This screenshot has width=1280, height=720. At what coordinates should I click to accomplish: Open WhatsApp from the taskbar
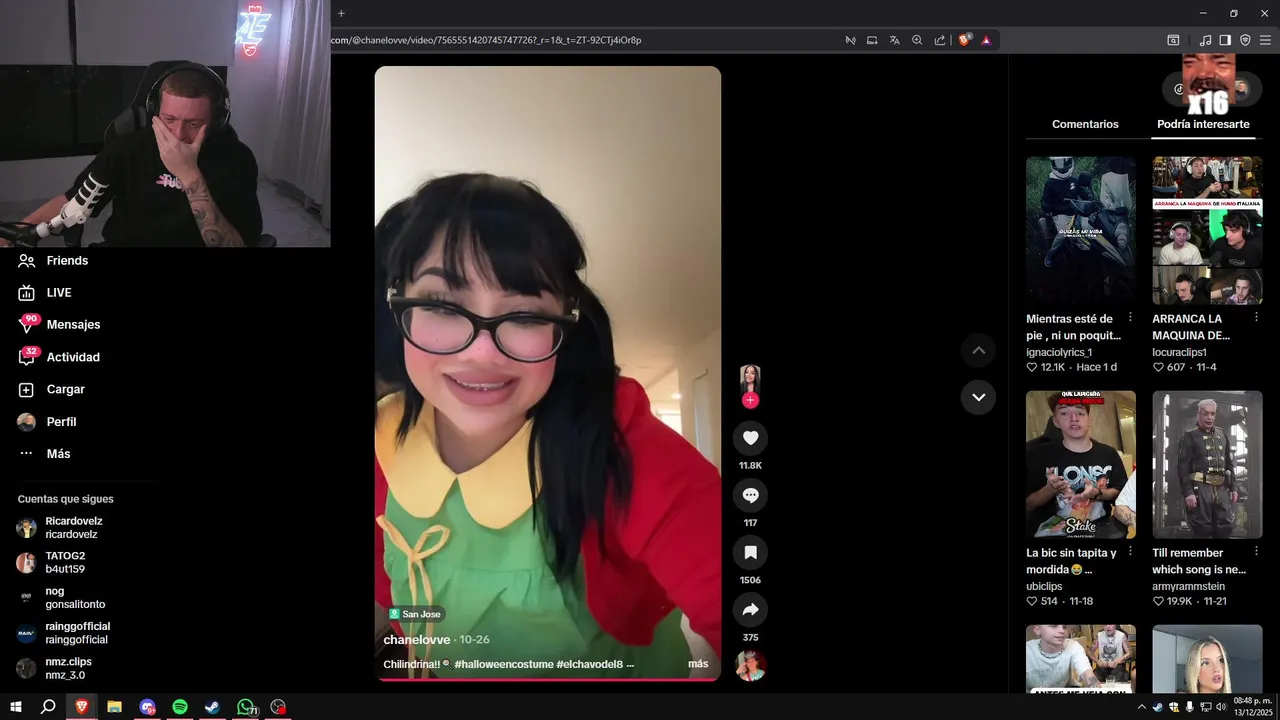(x=246, y=707)
